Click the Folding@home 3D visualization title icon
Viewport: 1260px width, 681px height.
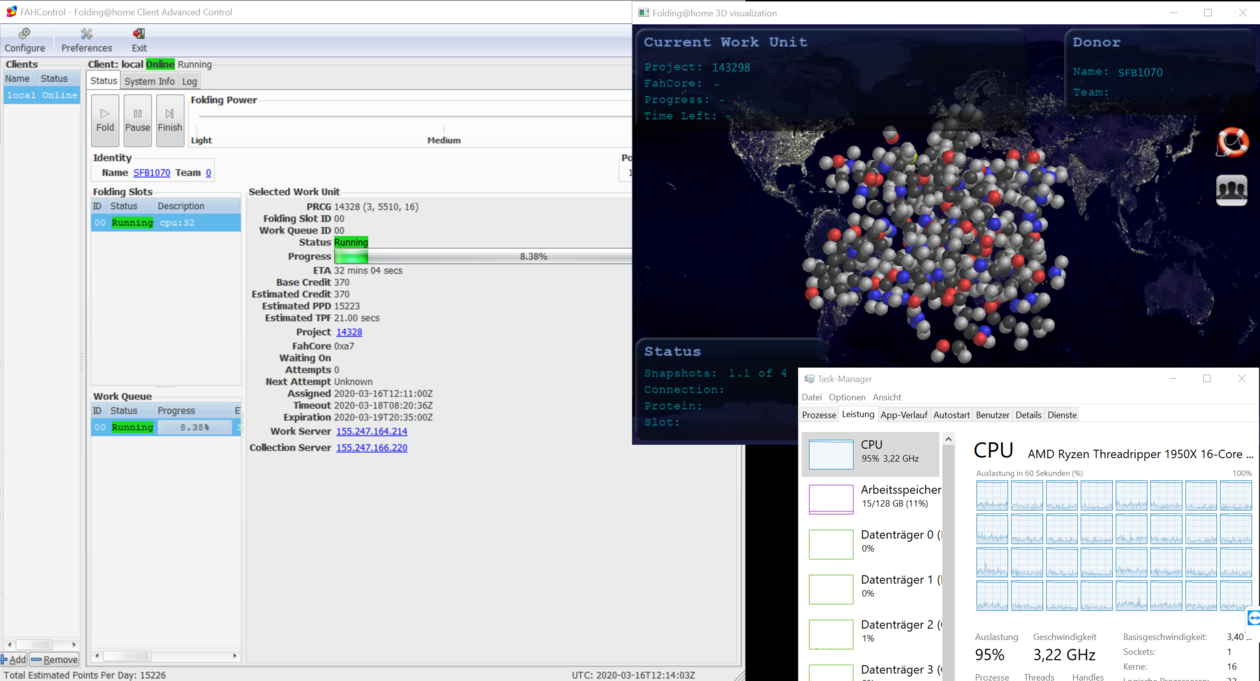[x=644, y=13]
